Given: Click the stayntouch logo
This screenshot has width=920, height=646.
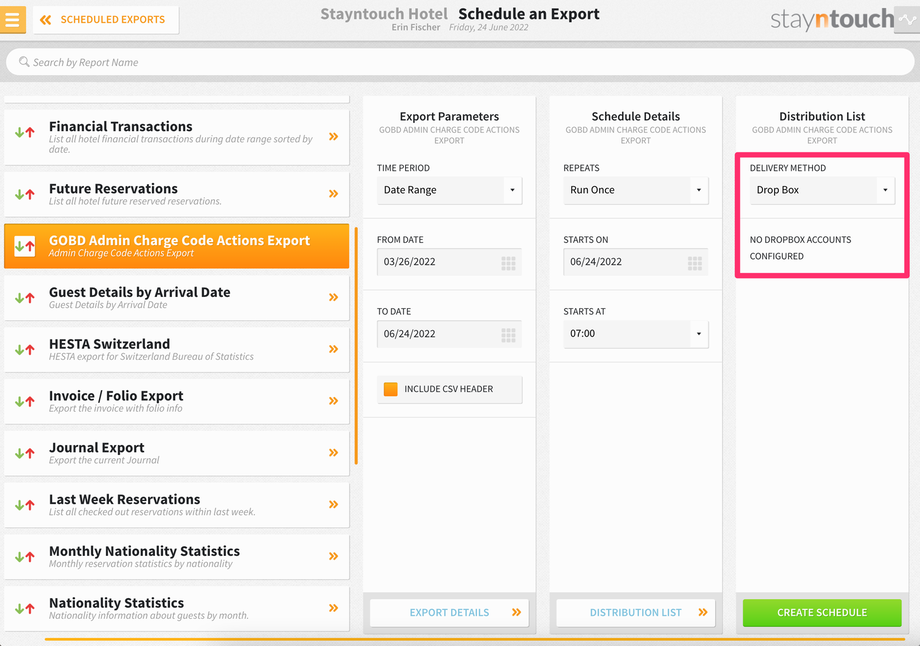Looking at the screenshot, I should click(x=832, y=19).
